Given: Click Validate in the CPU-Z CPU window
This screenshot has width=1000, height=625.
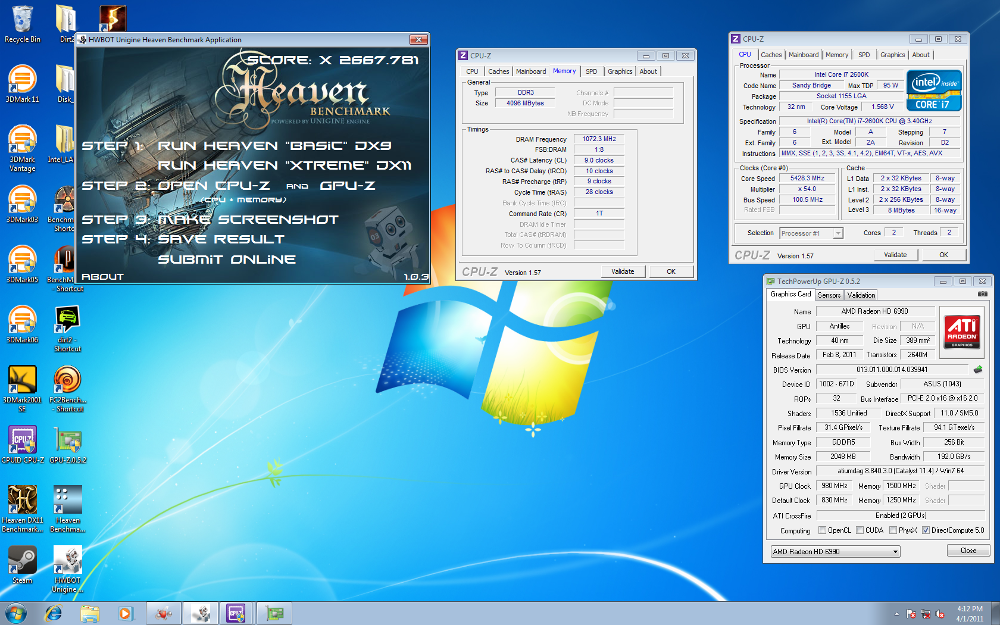Looking at the screenshot, I should [895, 254].
